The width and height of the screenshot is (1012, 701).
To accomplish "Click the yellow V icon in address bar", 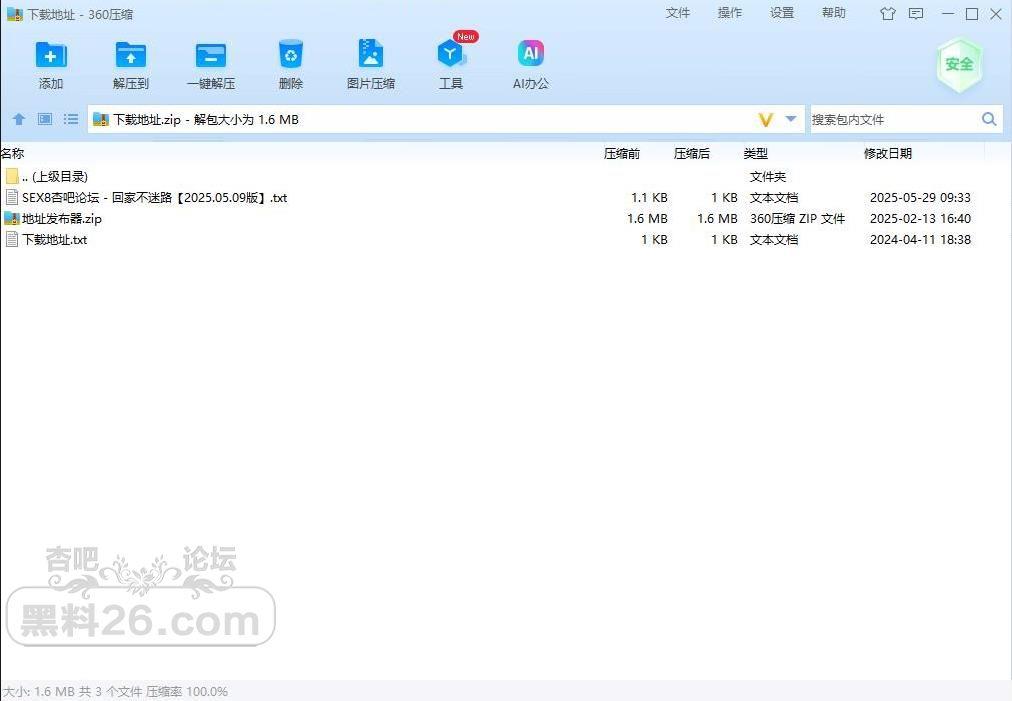I will 766,119.
